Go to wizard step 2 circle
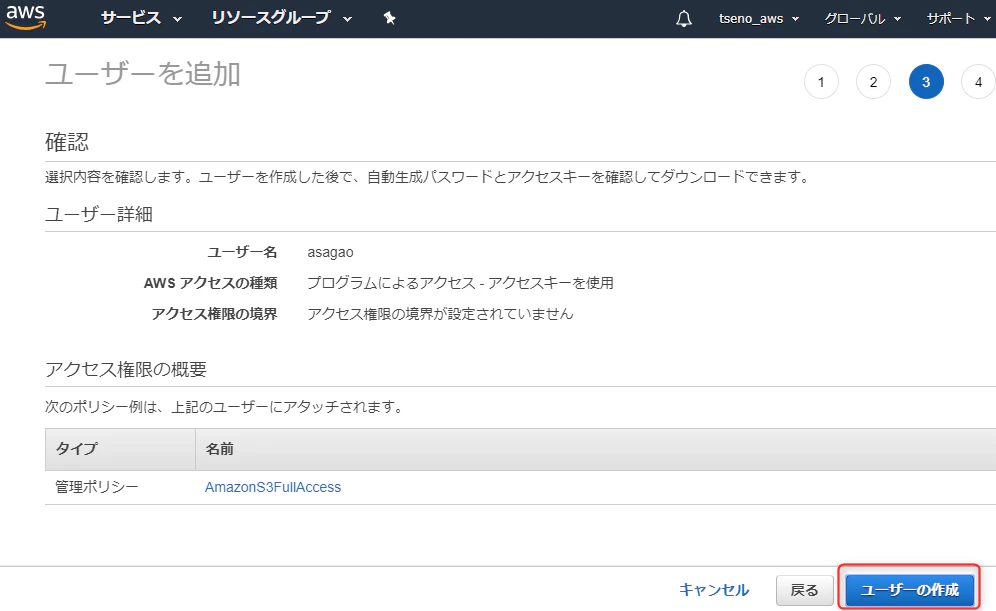 tap(873, 82)
